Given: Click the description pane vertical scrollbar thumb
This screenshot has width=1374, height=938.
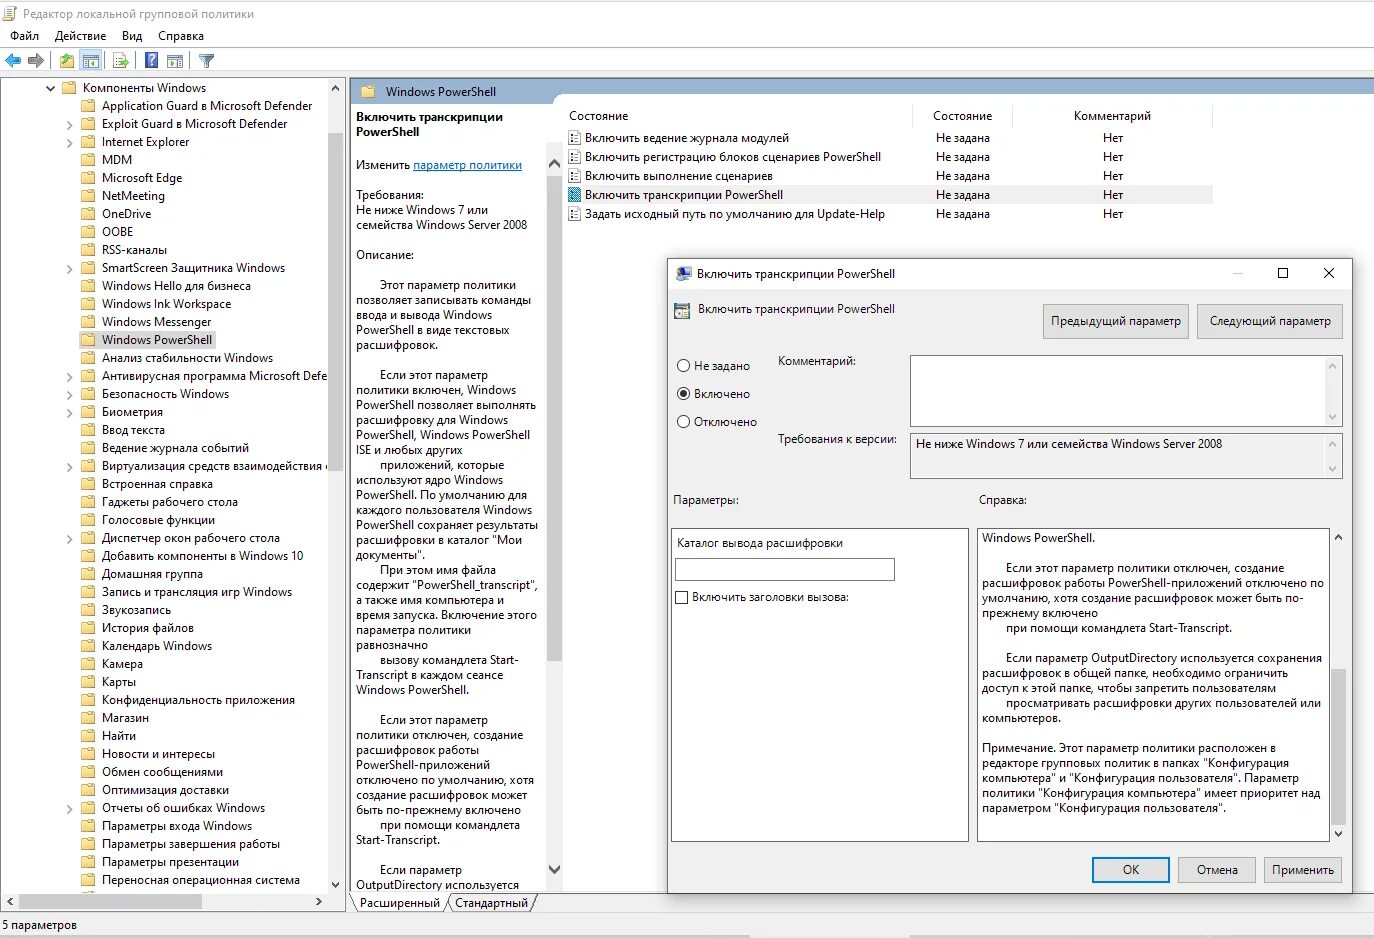Looking at the screenshot, I should coord(554,419).
